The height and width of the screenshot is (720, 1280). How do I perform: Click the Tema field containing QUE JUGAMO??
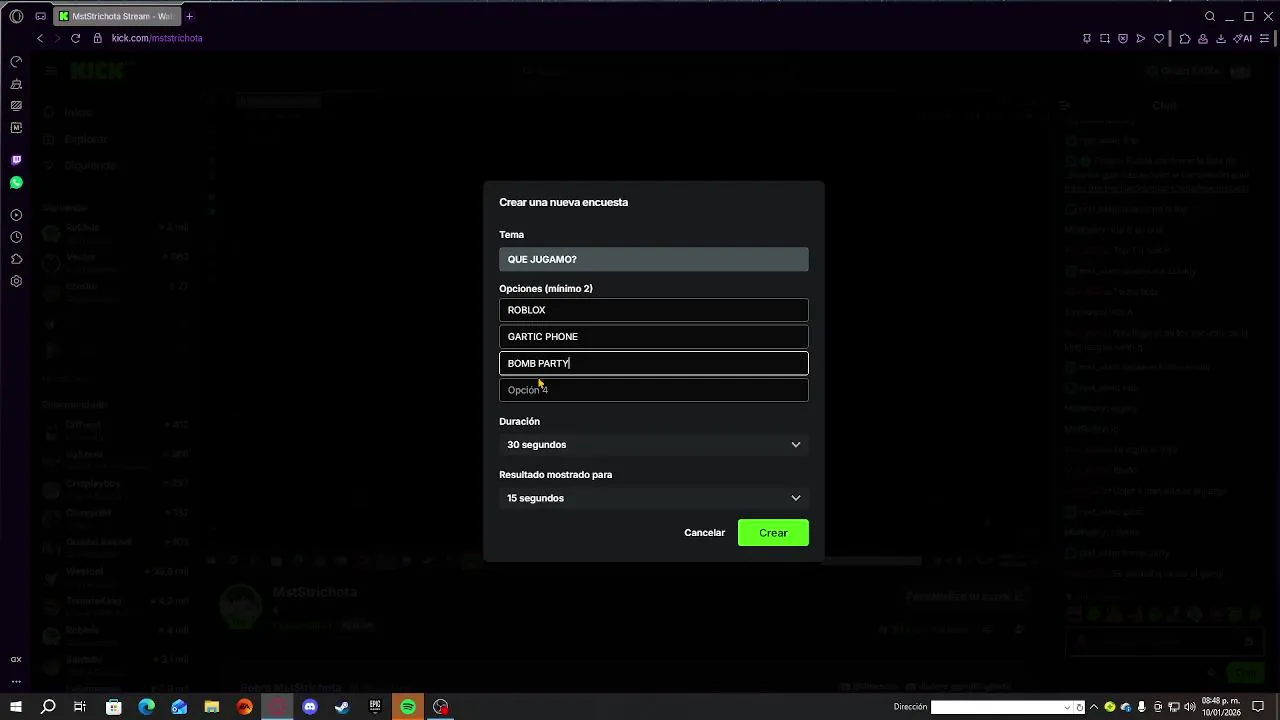click(654, 259)
